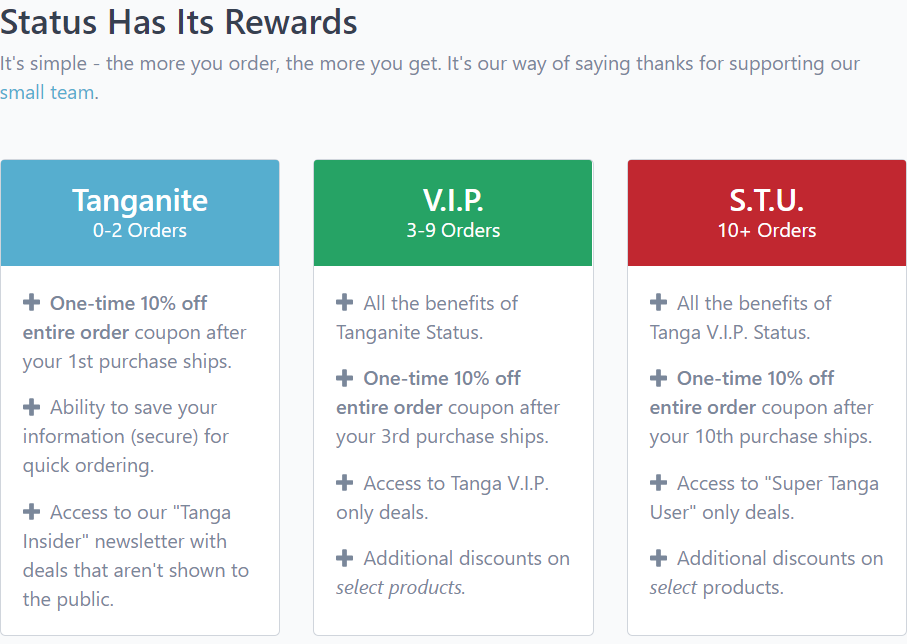The width and height of the screenshot is (907, 644).
Task: Click the 'Tanganite Status.' text in V.I.P. card
Action: pos(410,333)
